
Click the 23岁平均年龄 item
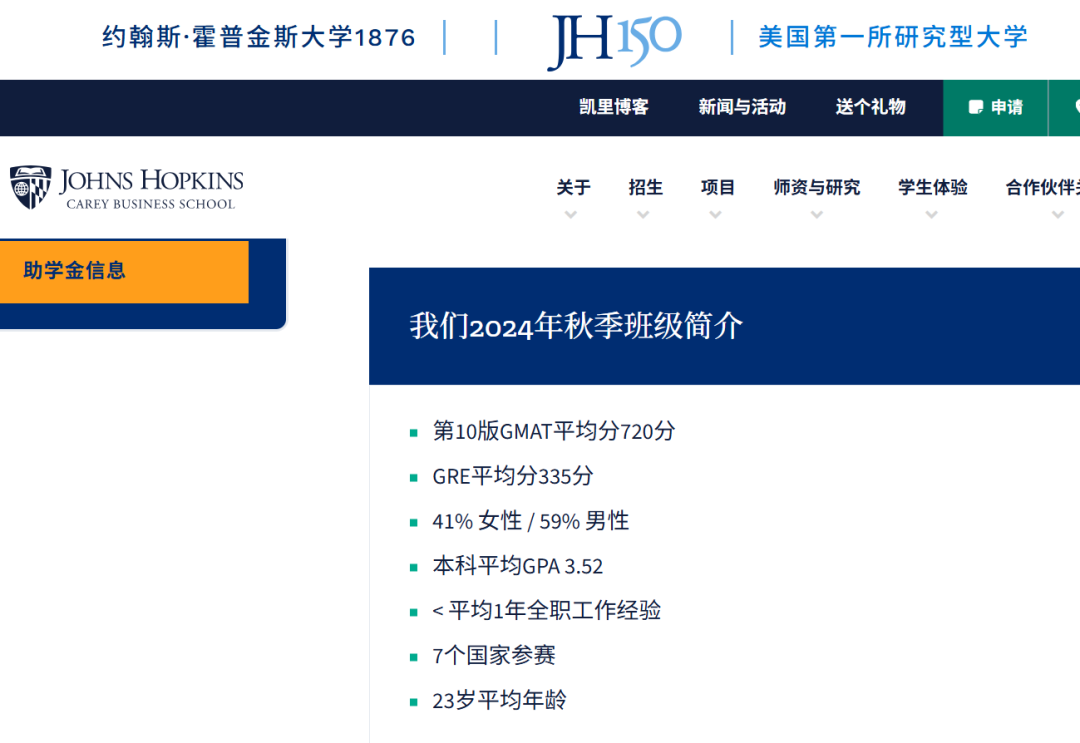coord(499,700)
